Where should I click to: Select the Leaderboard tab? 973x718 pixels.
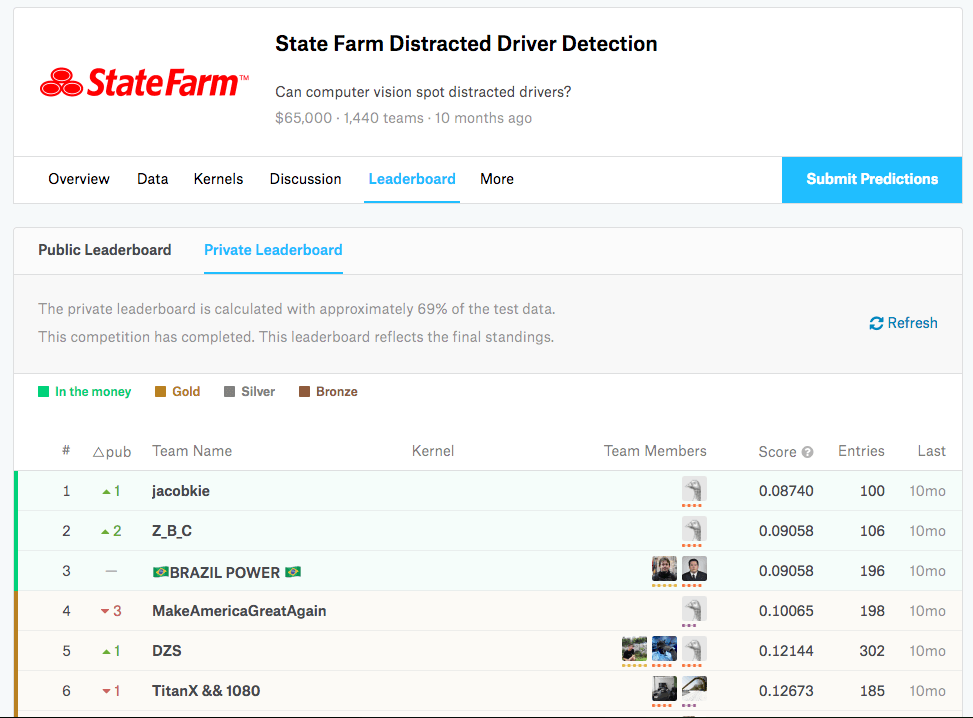(412, 179)
